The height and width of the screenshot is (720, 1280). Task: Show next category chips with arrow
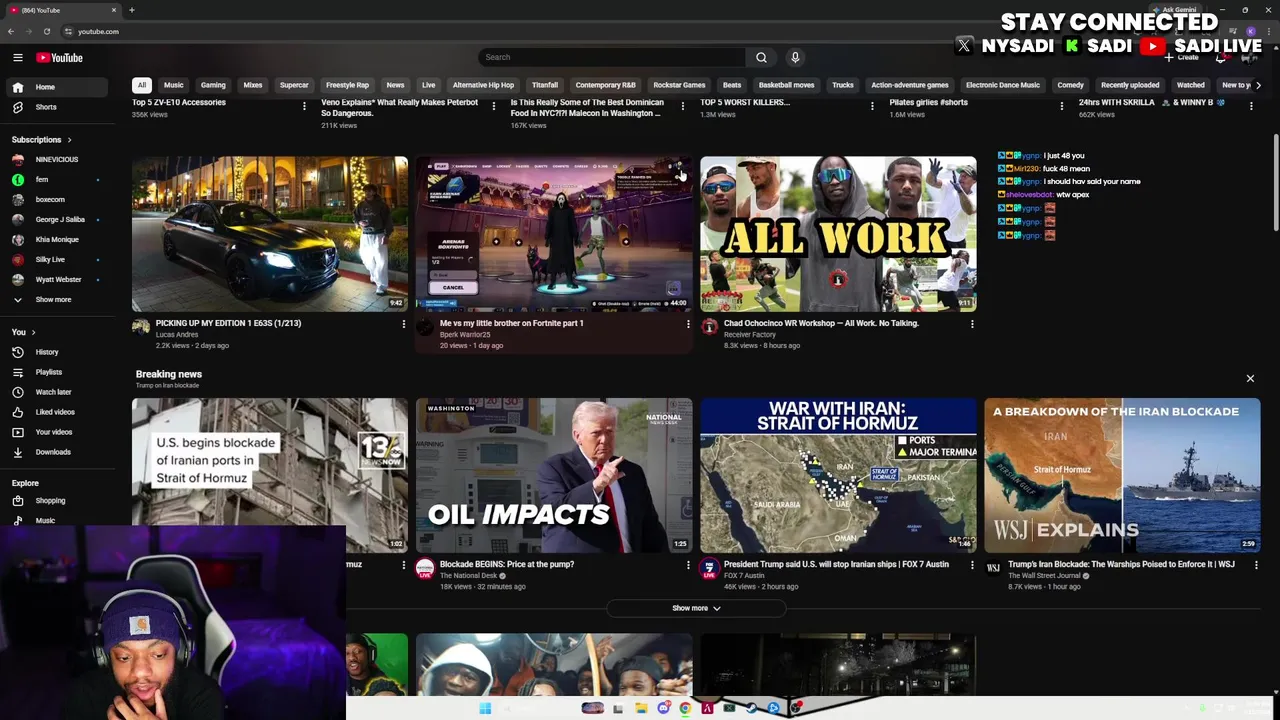coord(1258,85)
